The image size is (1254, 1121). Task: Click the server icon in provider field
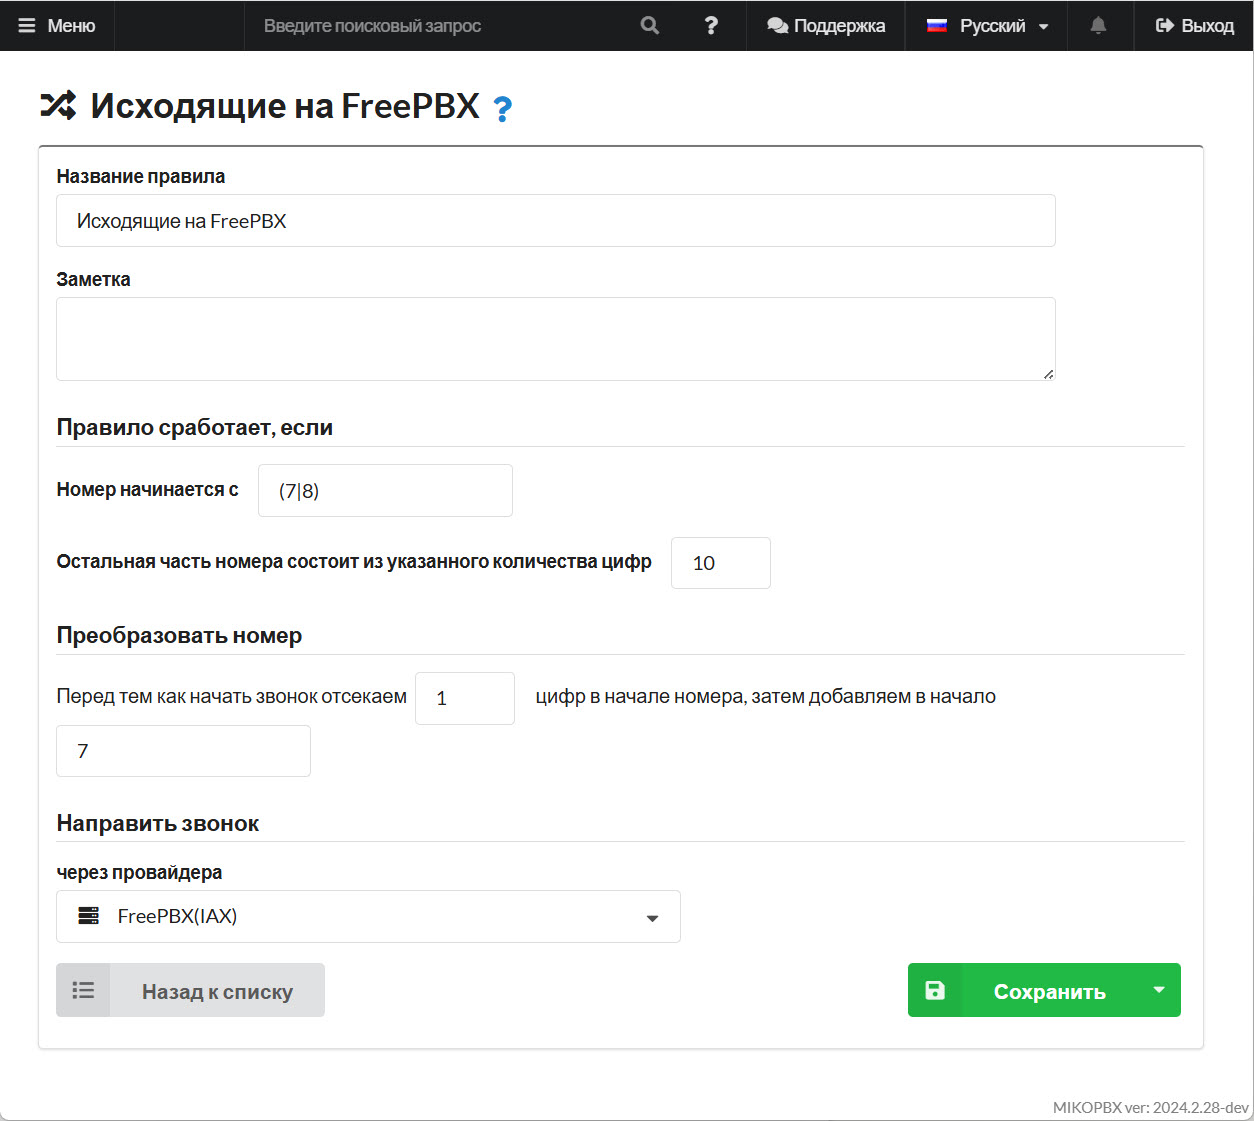pos(89,916)
